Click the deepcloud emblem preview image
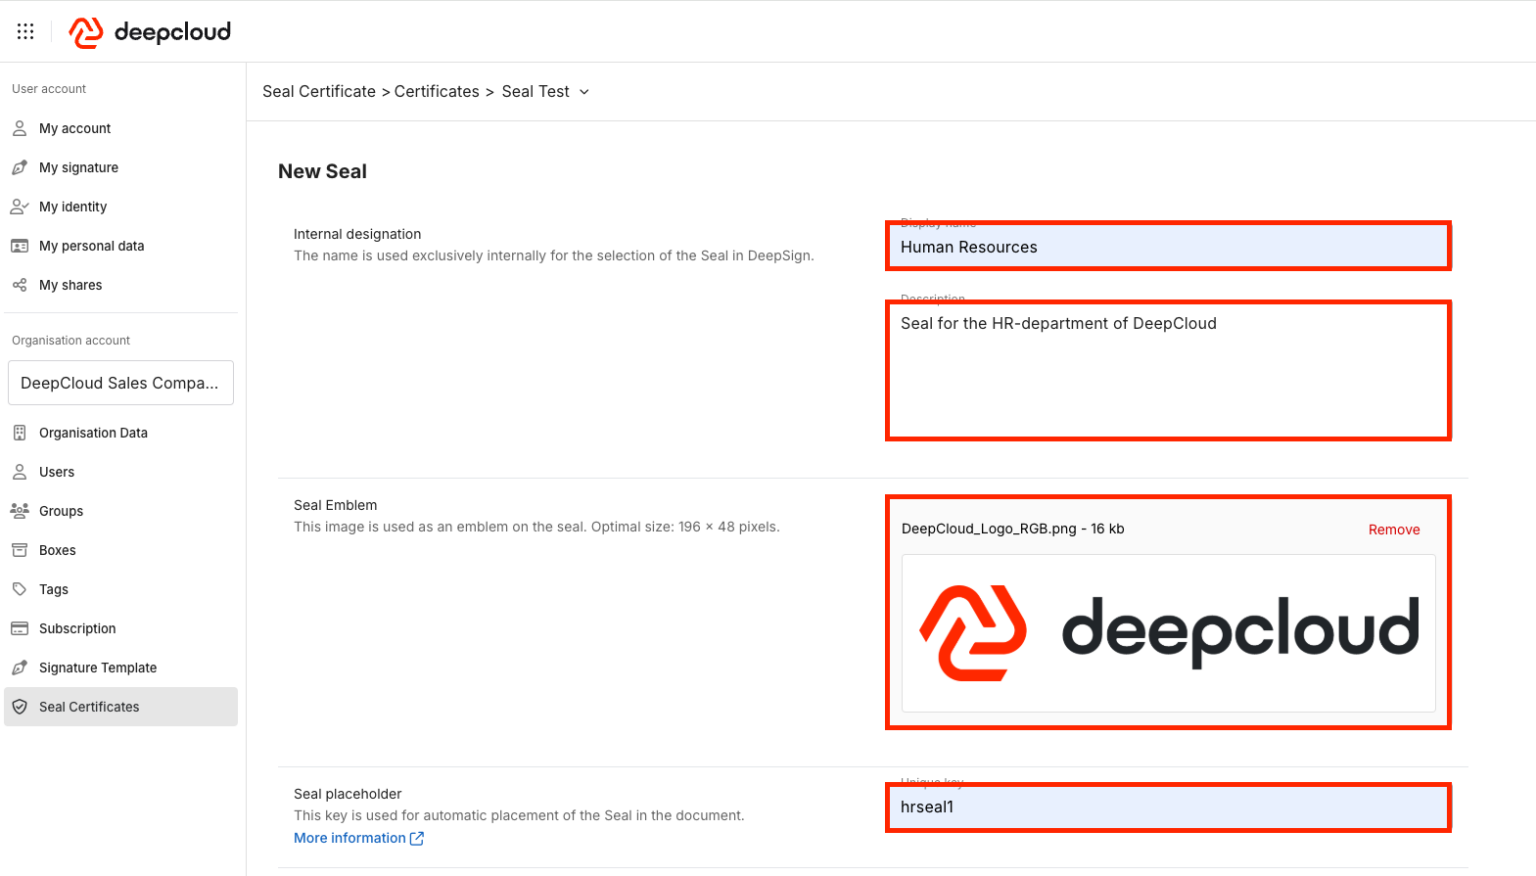 pyautogui.click(x=1168, y=633)
